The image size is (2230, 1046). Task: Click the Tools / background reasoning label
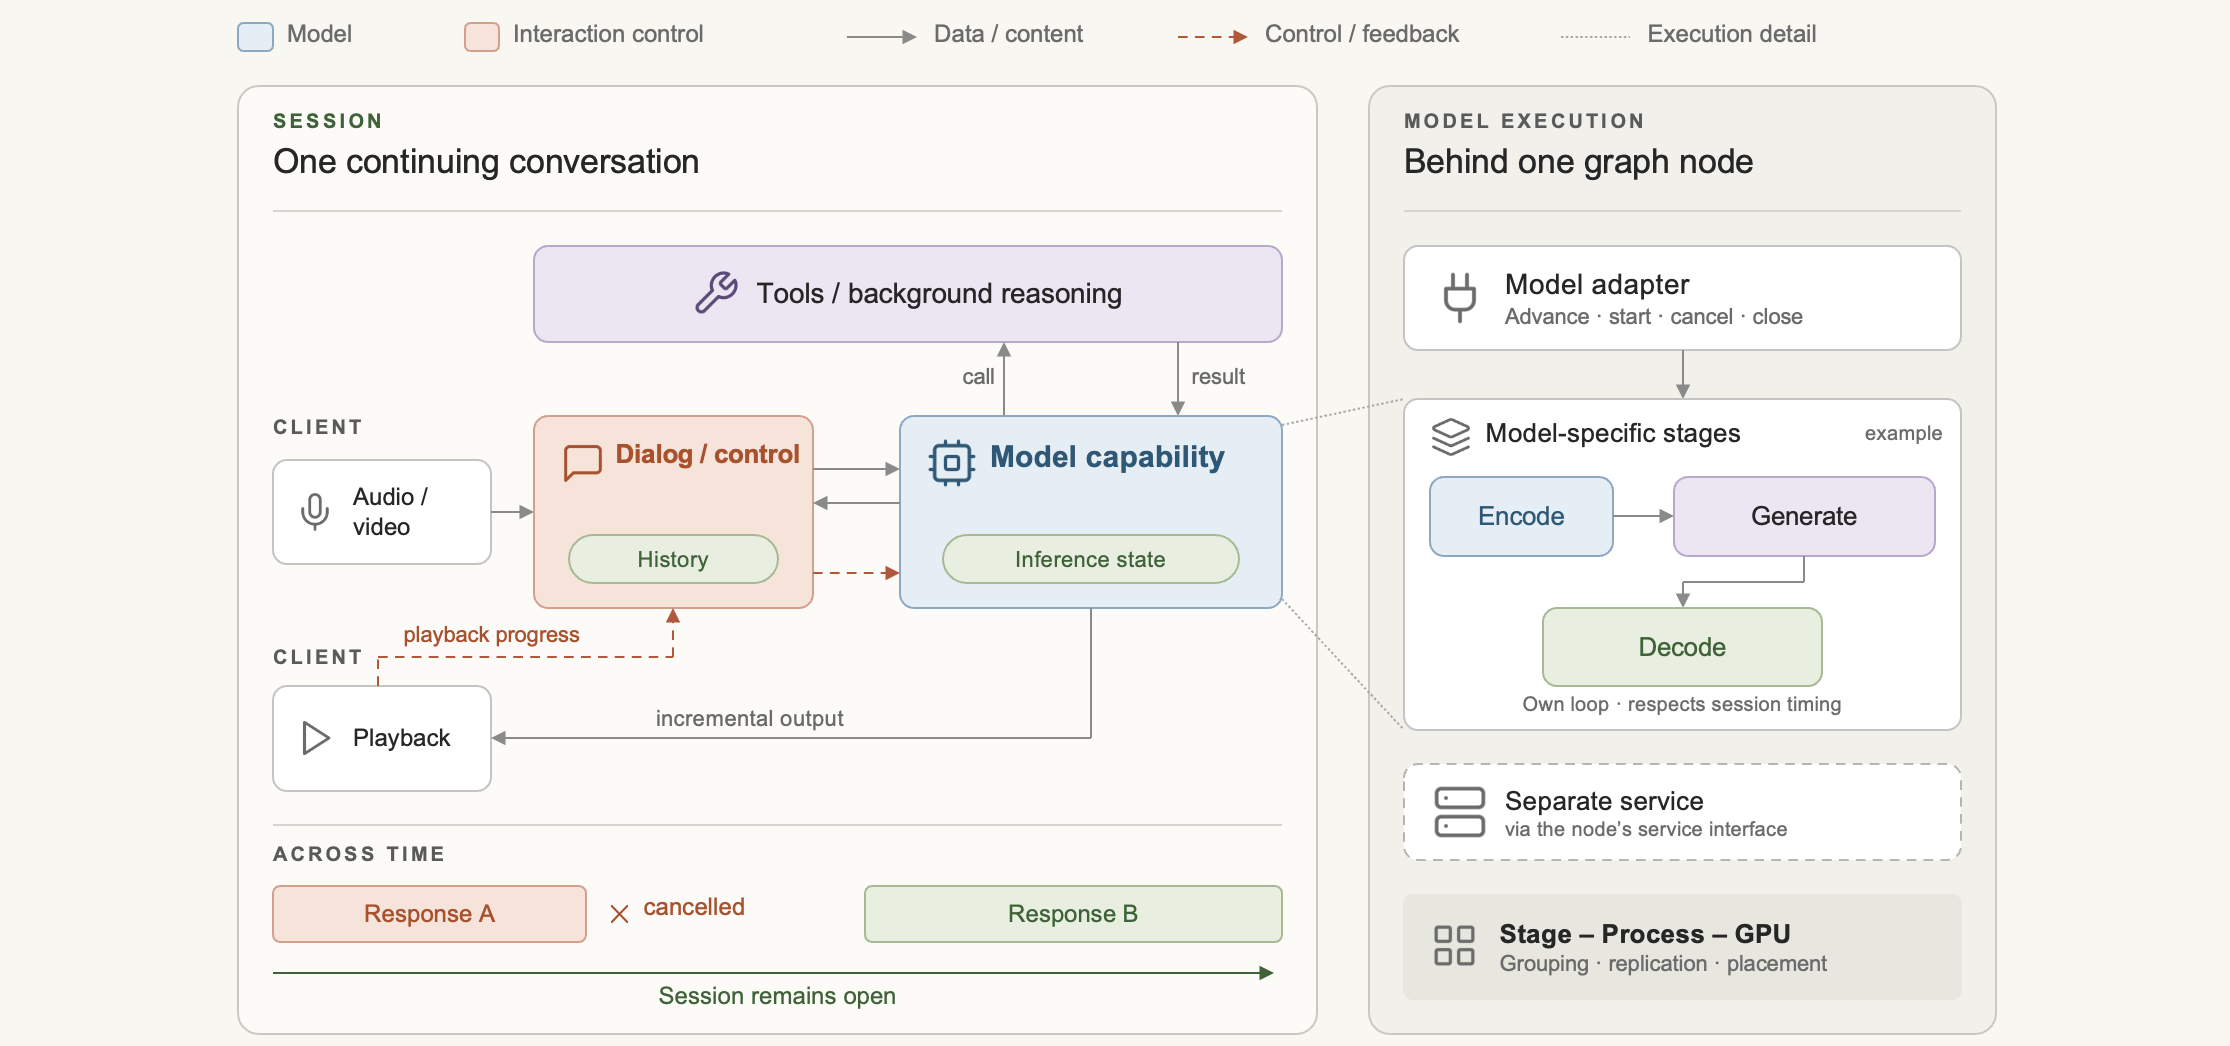coord(939,293)
